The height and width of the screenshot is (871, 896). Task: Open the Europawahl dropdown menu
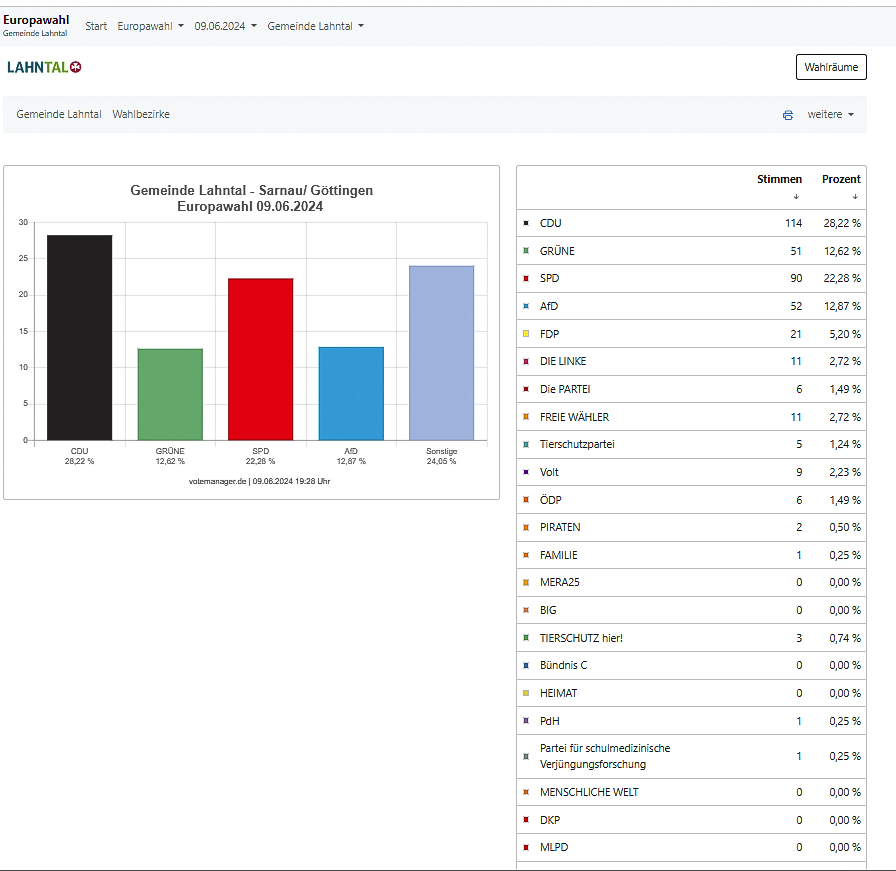point(150,26)
